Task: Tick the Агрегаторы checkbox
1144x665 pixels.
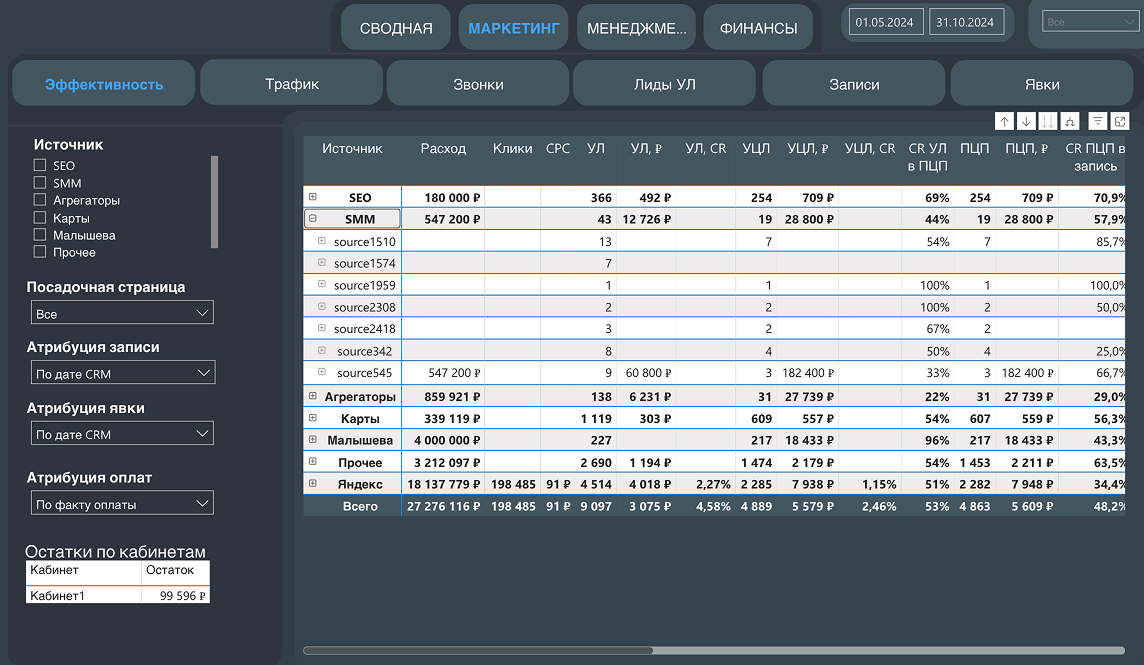Action: pyautogui.click(x=40, y=201)
